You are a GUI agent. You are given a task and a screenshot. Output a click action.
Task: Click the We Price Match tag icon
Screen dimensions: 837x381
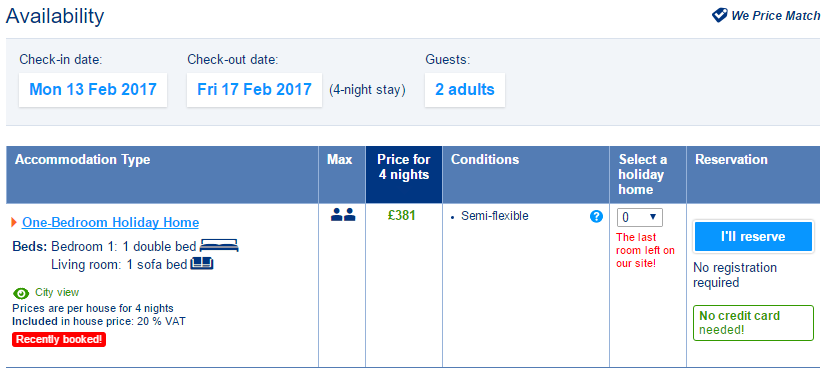(720, 15)
